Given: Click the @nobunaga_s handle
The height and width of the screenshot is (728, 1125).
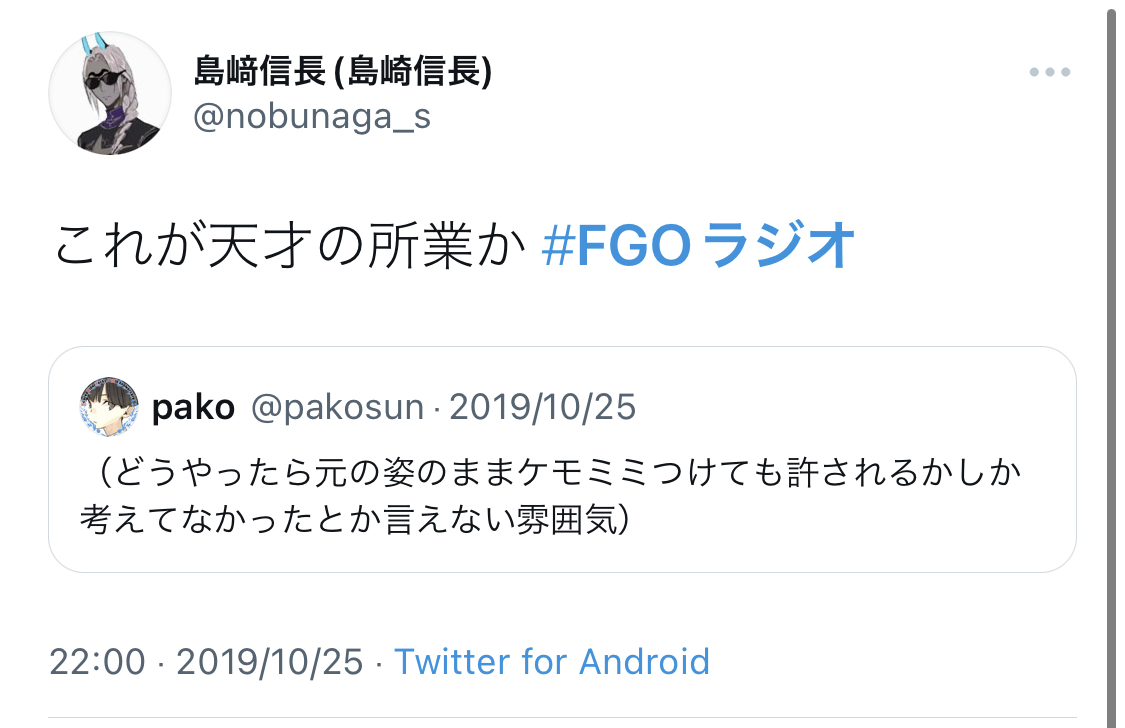Looking at the screenshot, I should [x=311, y=117].
